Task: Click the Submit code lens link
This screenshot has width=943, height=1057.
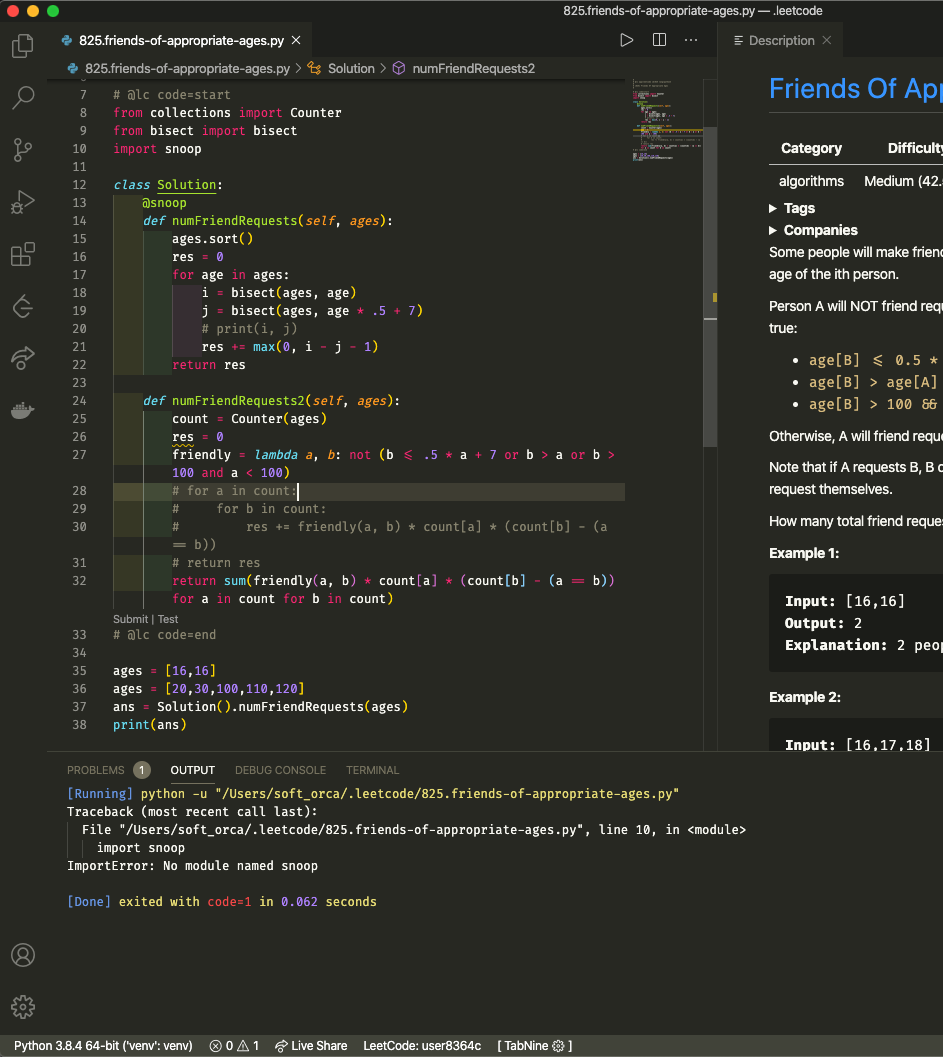Action: point(130,618)
